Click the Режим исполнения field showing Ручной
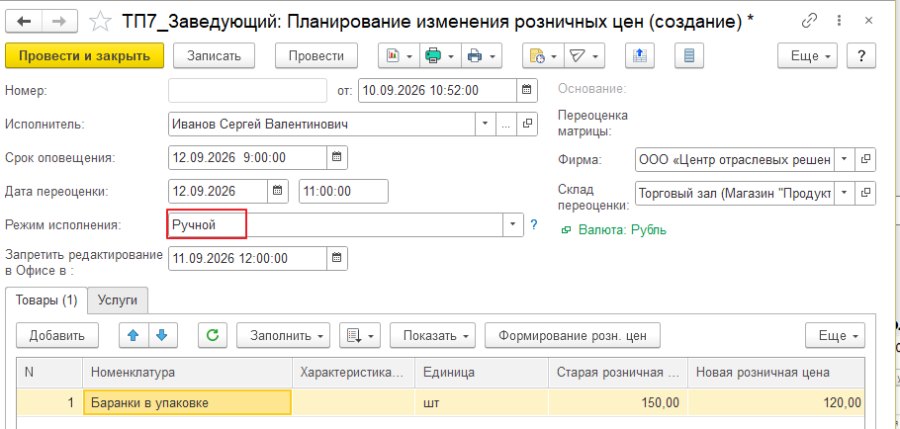900x429 pixels. [x=336, y=225]
